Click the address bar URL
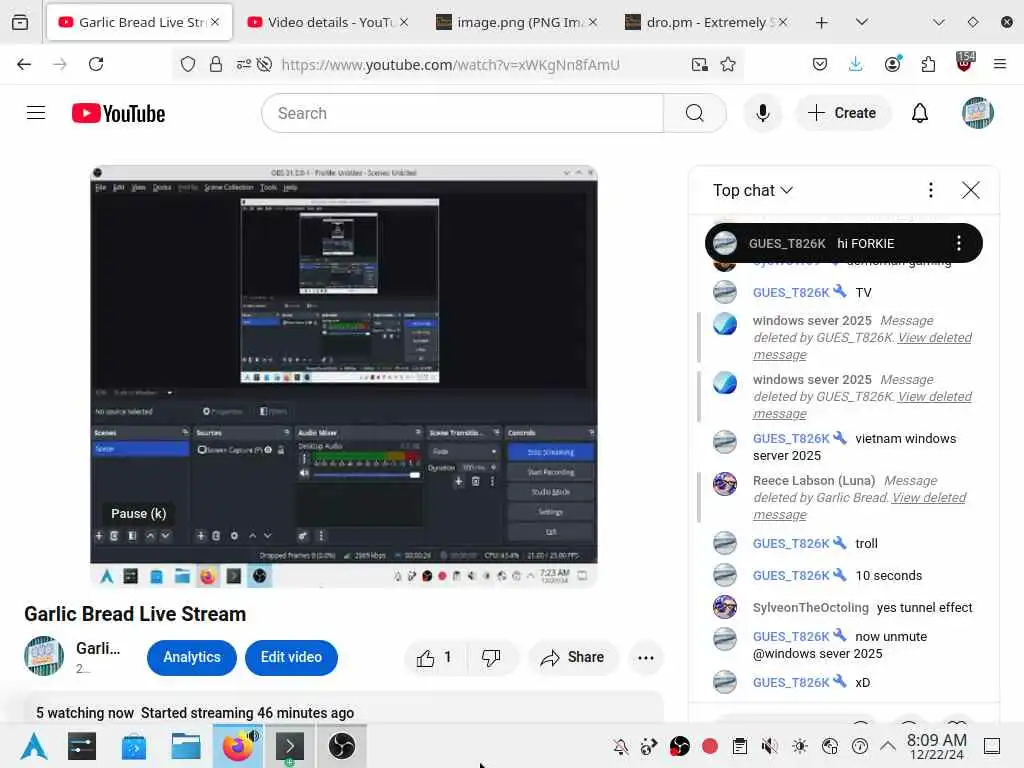The height and width of the screenshot is (768, 1024). 450,64
